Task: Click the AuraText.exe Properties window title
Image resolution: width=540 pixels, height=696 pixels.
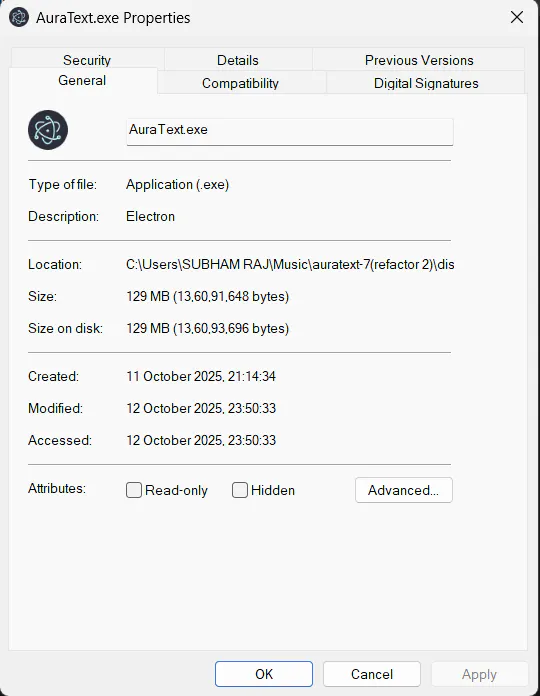Action: point(113,18)
